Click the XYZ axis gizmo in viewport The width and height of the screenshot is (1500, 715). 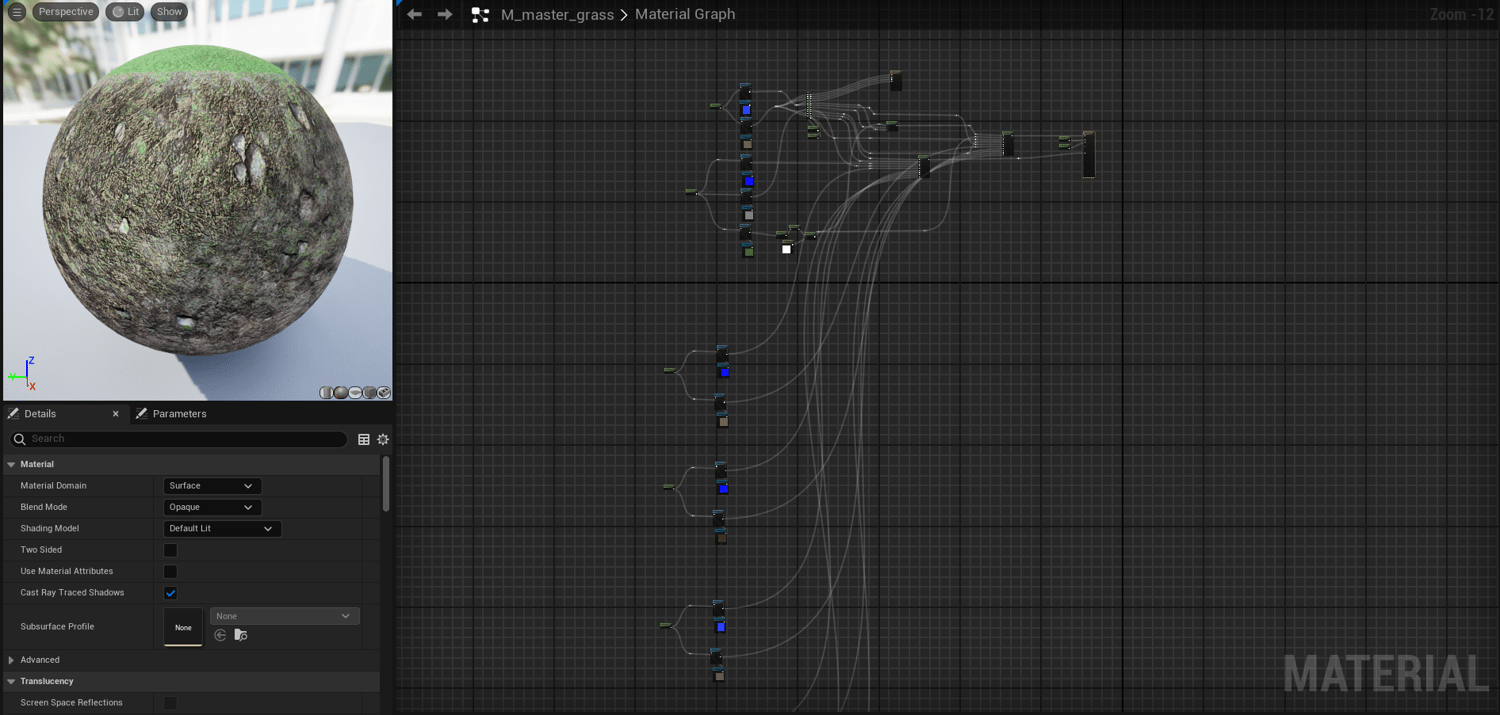[23, 374]
